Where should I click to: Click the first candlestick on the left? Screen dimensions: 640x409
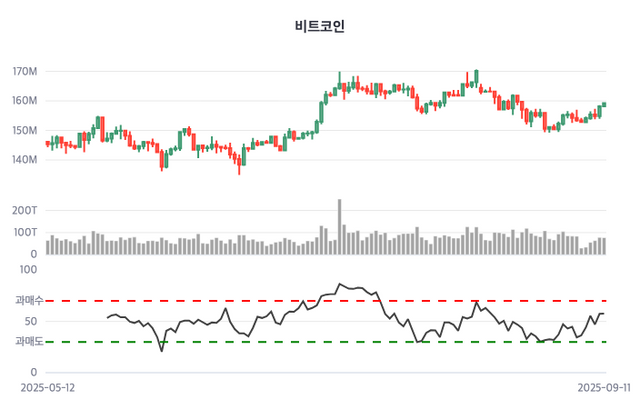coord(47,143)
